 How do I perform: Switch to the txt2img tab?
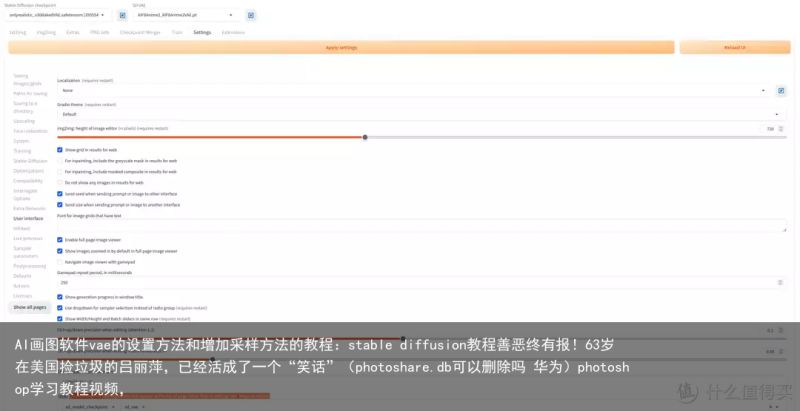[x=17, y=32]
